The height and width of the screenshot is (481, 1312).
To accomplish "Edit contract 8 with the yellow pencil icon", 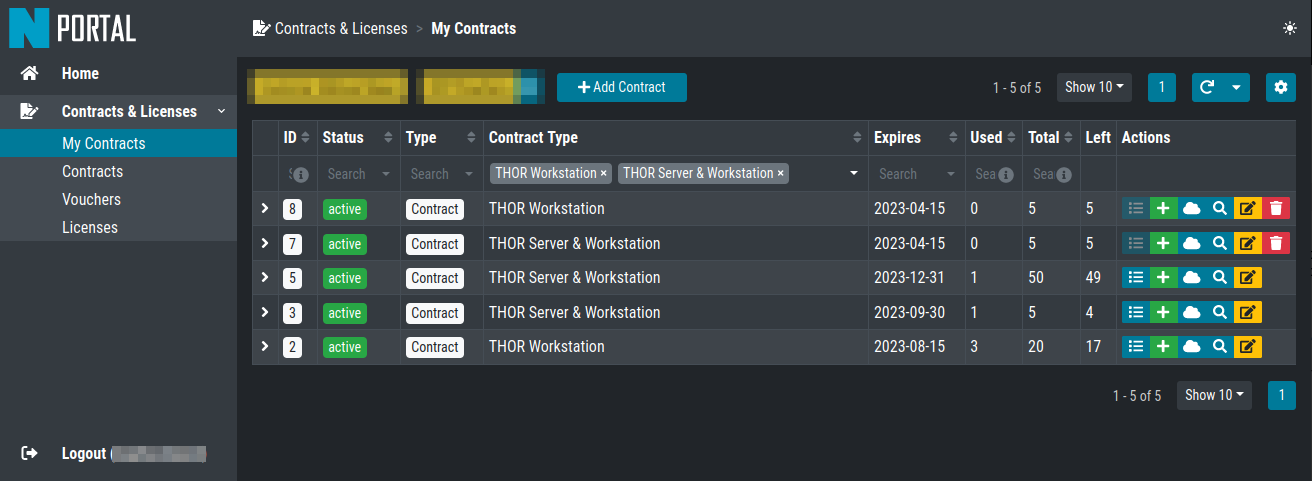I will [1247, 209].
